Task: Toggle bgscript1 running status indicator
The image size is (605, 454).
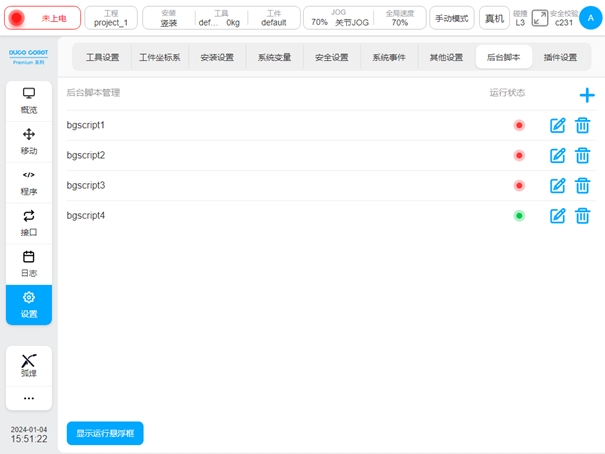Action: click(x=519, y=125)
